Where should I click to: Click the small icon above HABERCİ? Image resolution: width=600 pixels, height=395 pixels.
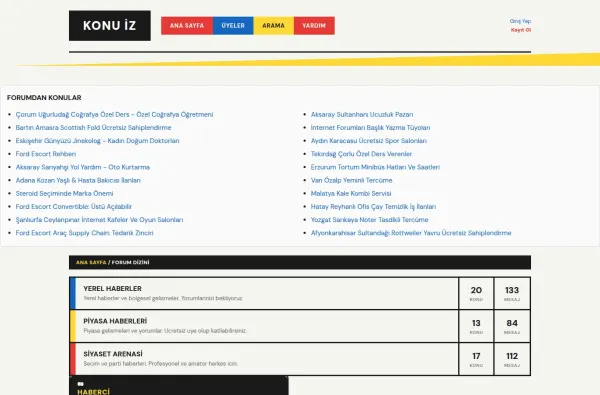coord(80,384)
